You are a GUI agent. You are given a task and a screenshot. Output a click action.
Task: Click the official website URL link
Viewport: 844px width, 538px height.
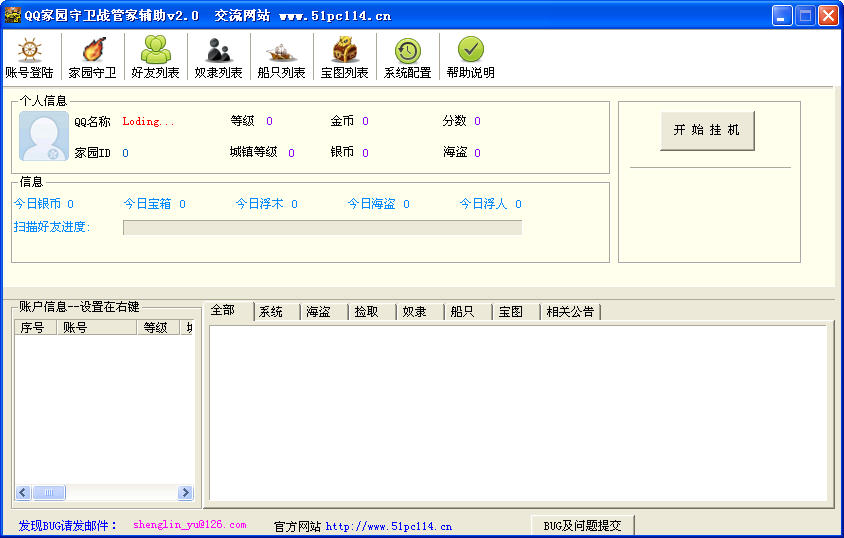389,526
